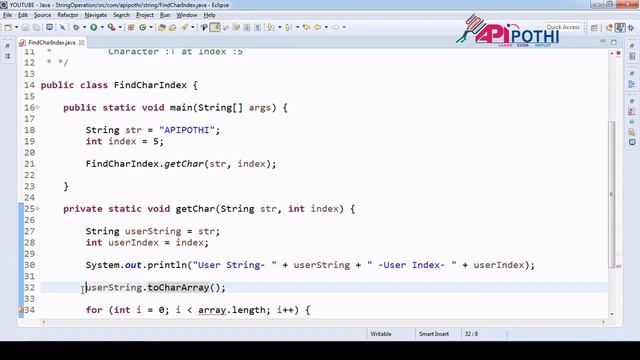Open Outline view icon in right trim
Image resolution: width=640 pixels, height=360 pixels.
coord(632,84)
